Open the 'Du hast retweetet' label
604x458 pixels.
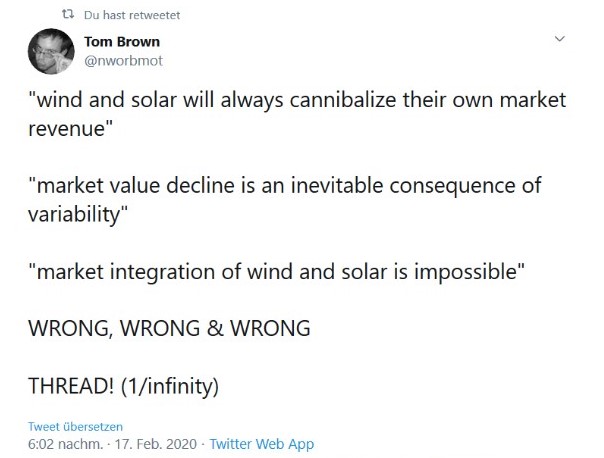click(x=132, y=15)
